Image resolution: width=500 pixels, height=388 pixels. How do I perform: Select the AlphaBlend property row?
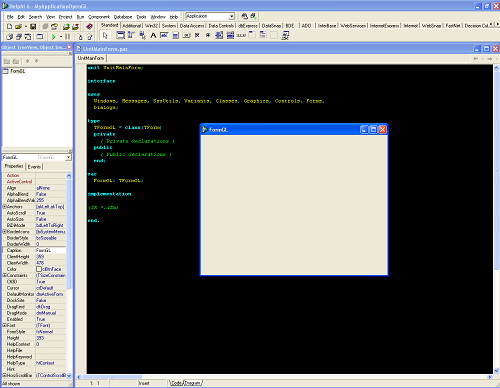[34, 194]
